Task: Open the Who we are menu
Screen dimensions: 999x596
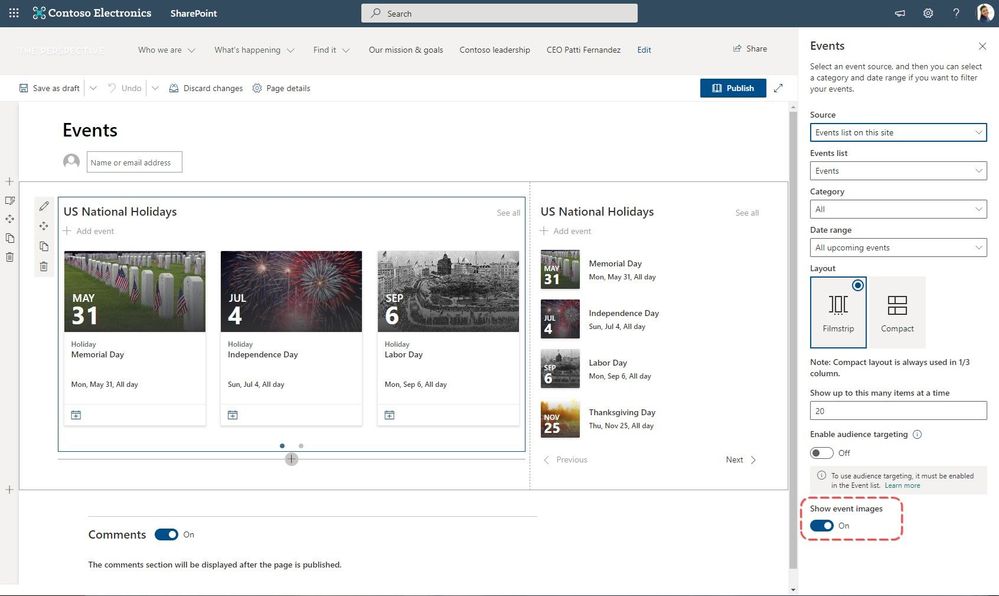Action: [x=166, y=50]
